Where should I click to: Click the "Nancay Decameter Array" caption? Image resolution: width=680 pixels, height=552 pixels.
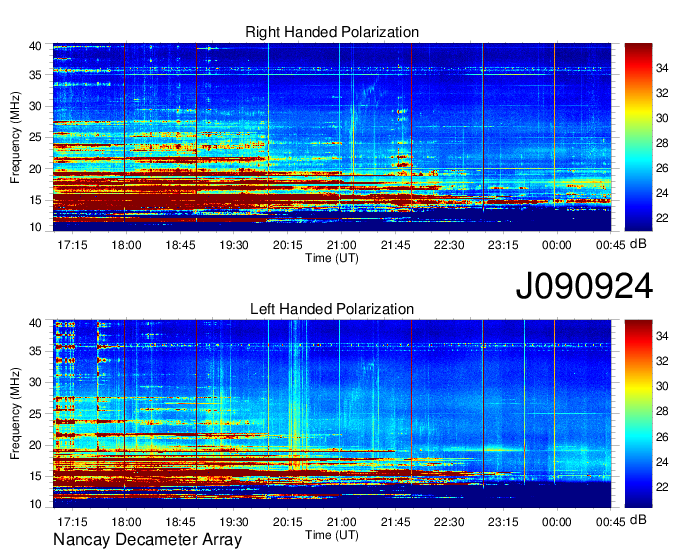point(147,540)
